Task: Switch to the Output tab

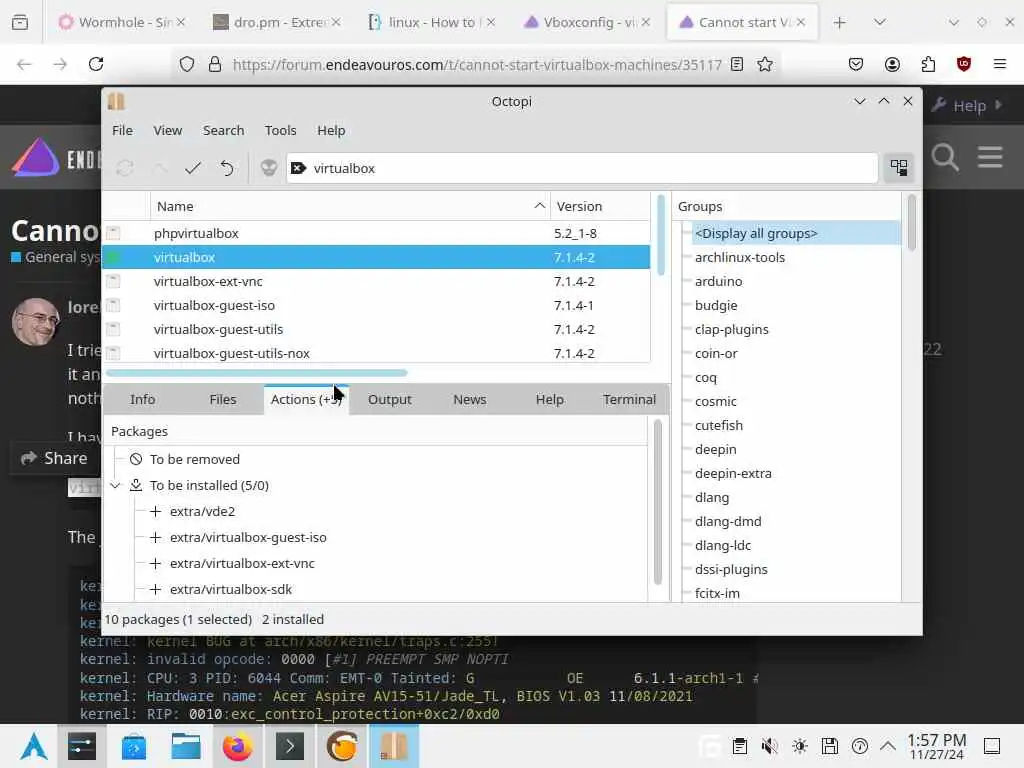Action: point(389,400)
